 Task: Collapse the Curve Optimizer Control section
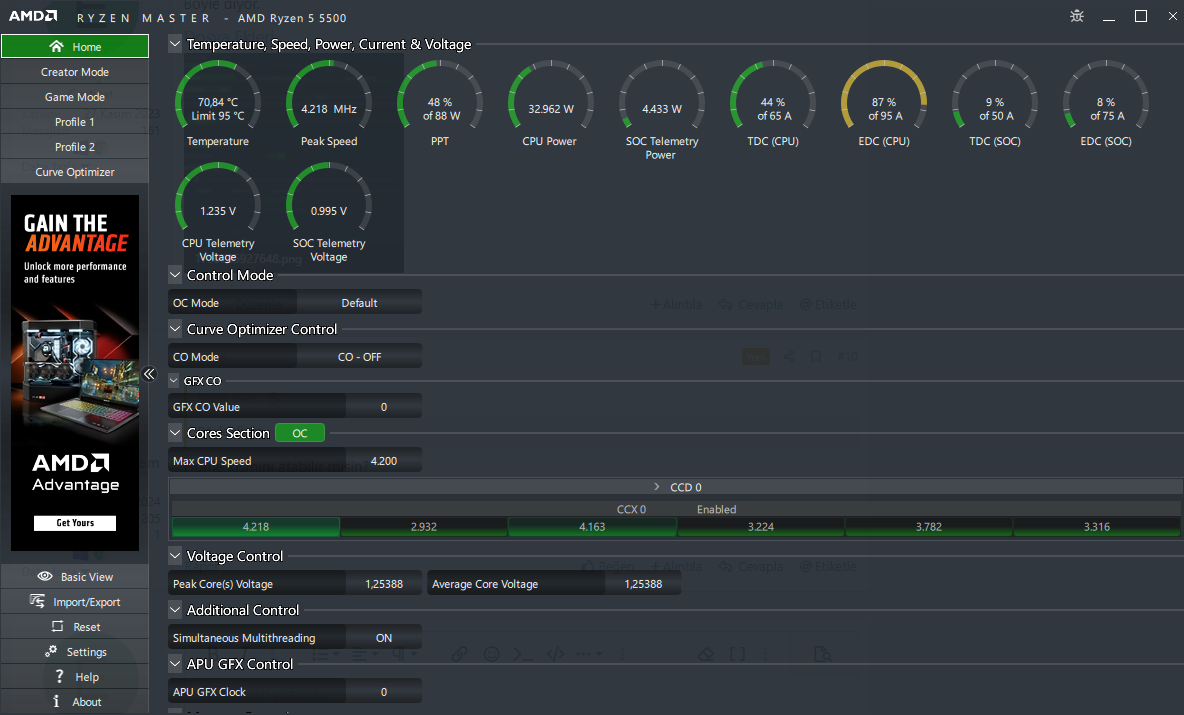[174, 328]
